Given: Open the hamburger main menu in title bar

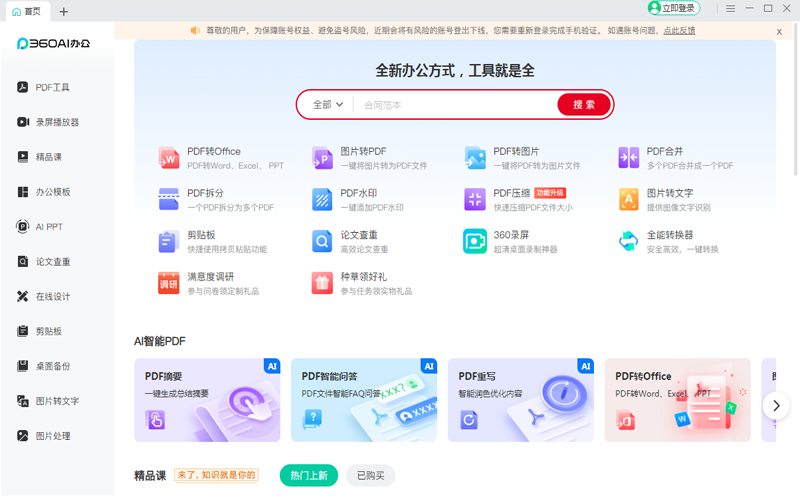Looking at the screenshot, I should 731,9.
